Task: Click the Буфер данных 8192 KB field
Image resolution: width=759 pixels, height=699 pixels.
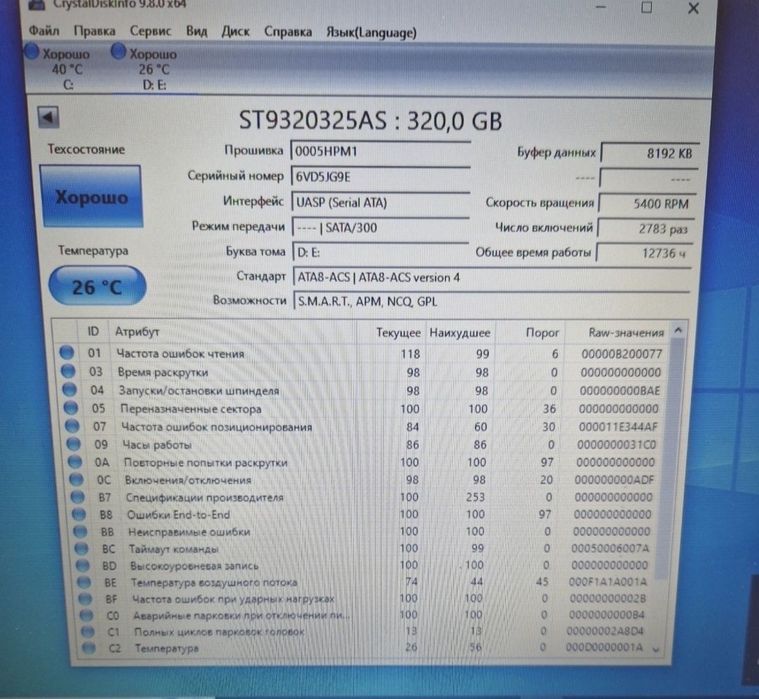Action: click(x=650, y=153)
